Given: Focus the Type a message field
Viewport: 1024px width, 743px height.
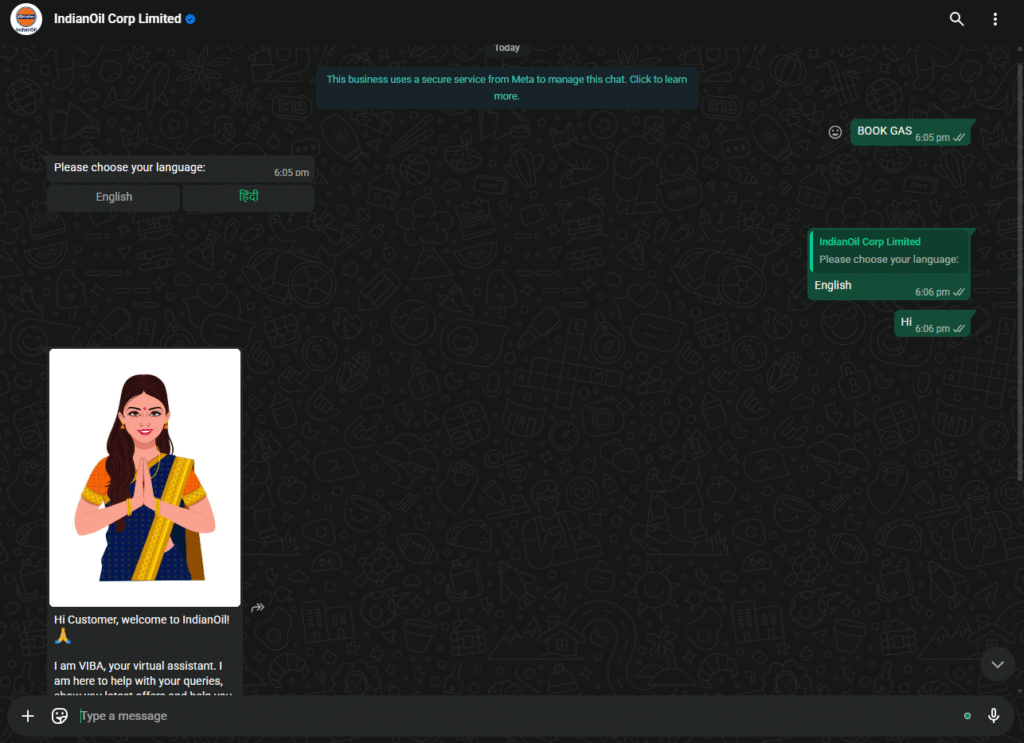Looking at the screenshot, I should coord(516,716).
